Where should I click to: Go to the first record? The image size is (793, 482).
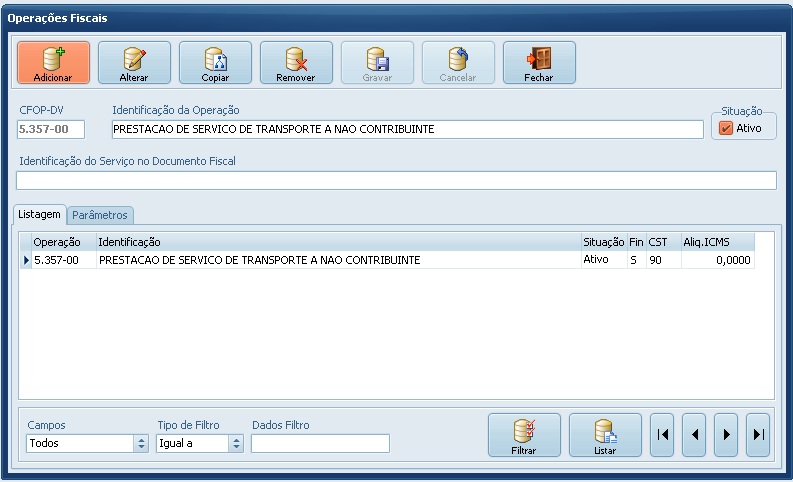click(x=662, y=435)
